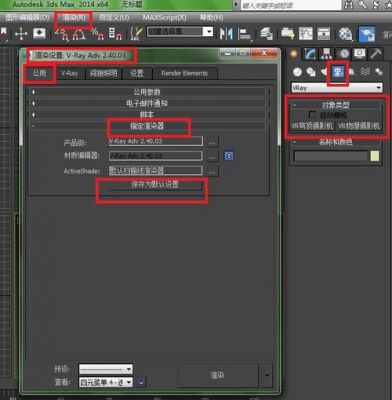Select the Lights category icon
392x400 pixels.
point(324,72)
